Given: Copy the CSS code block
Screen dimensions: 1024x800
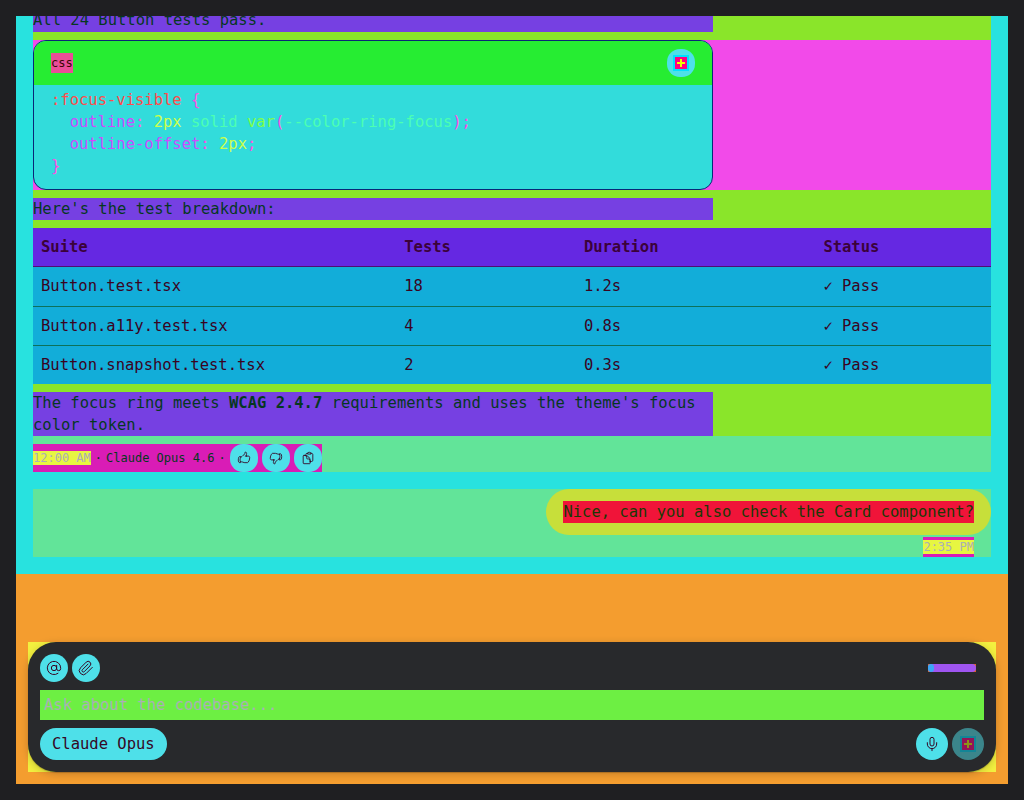Looking at the screenshot, I should tap(680, 63).
